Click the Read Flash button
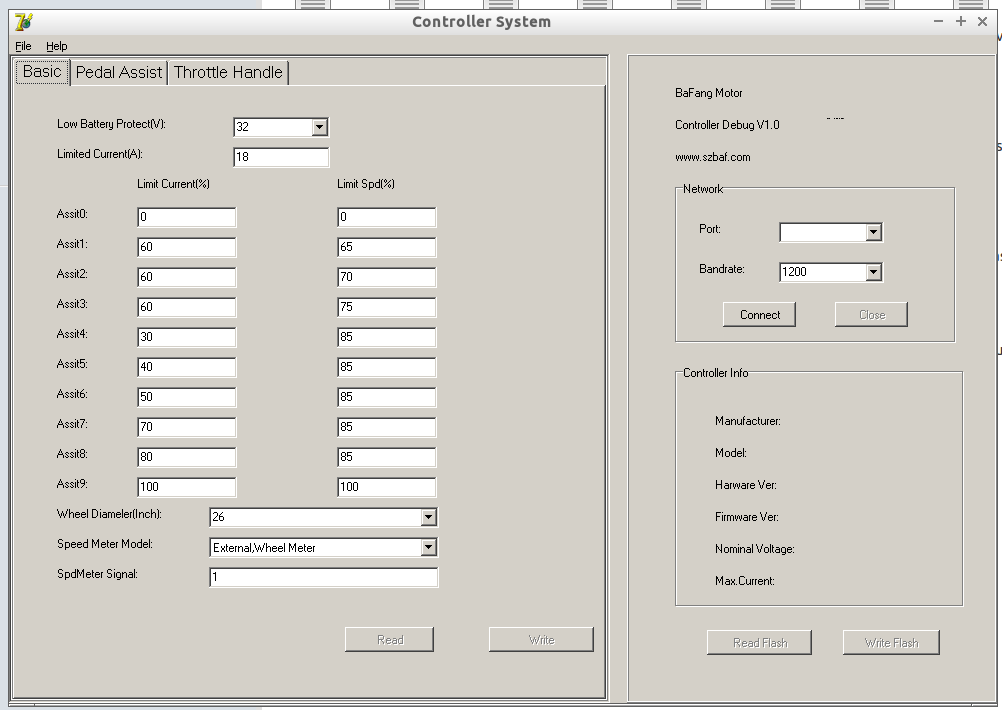This screenshot has width=1002, height=710. pyautogui.click(x=759, y=643)
